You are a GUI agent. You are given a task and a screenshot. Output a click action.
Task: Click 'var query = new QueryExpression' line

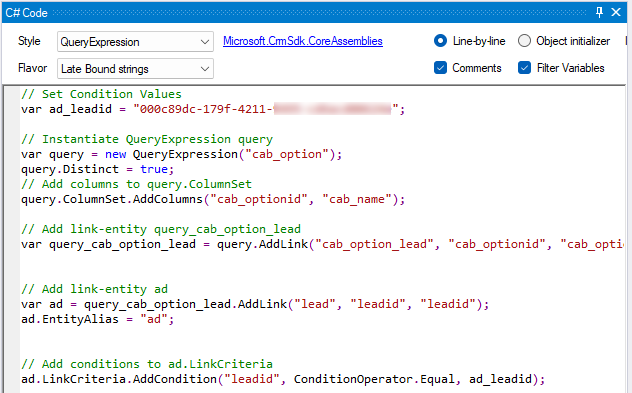click(181, 154)
